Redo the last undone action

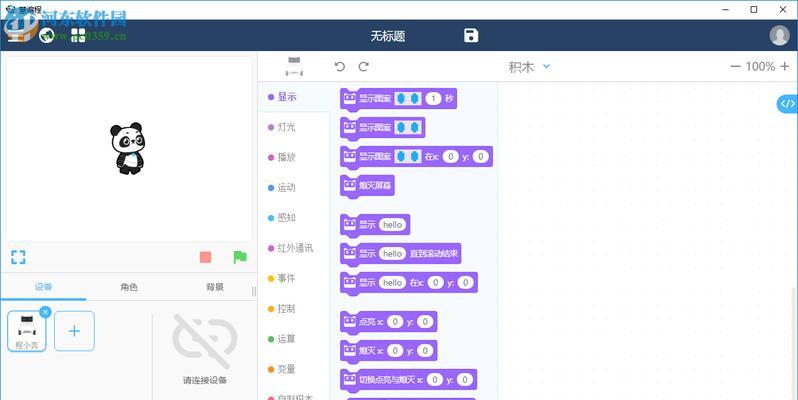[x=363, y=66]
